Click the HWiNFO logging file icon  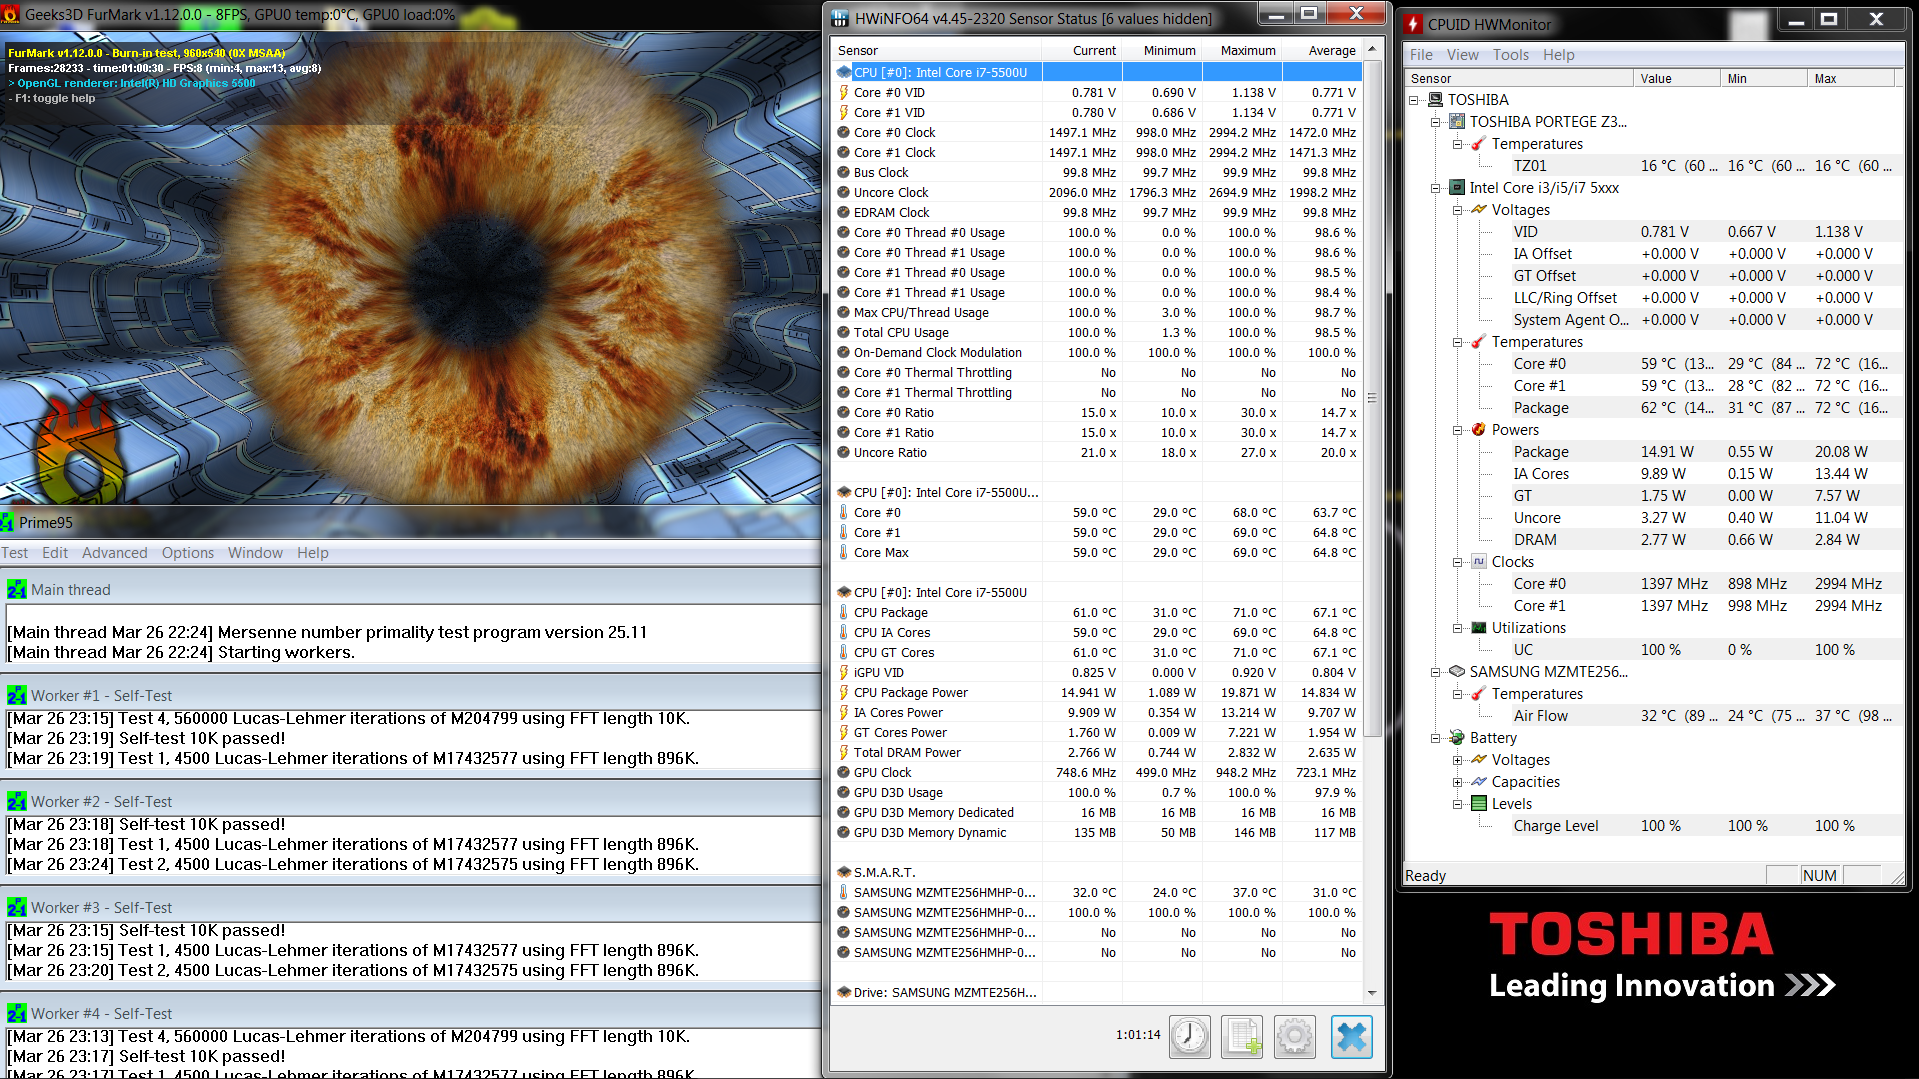point(1242,1037)
